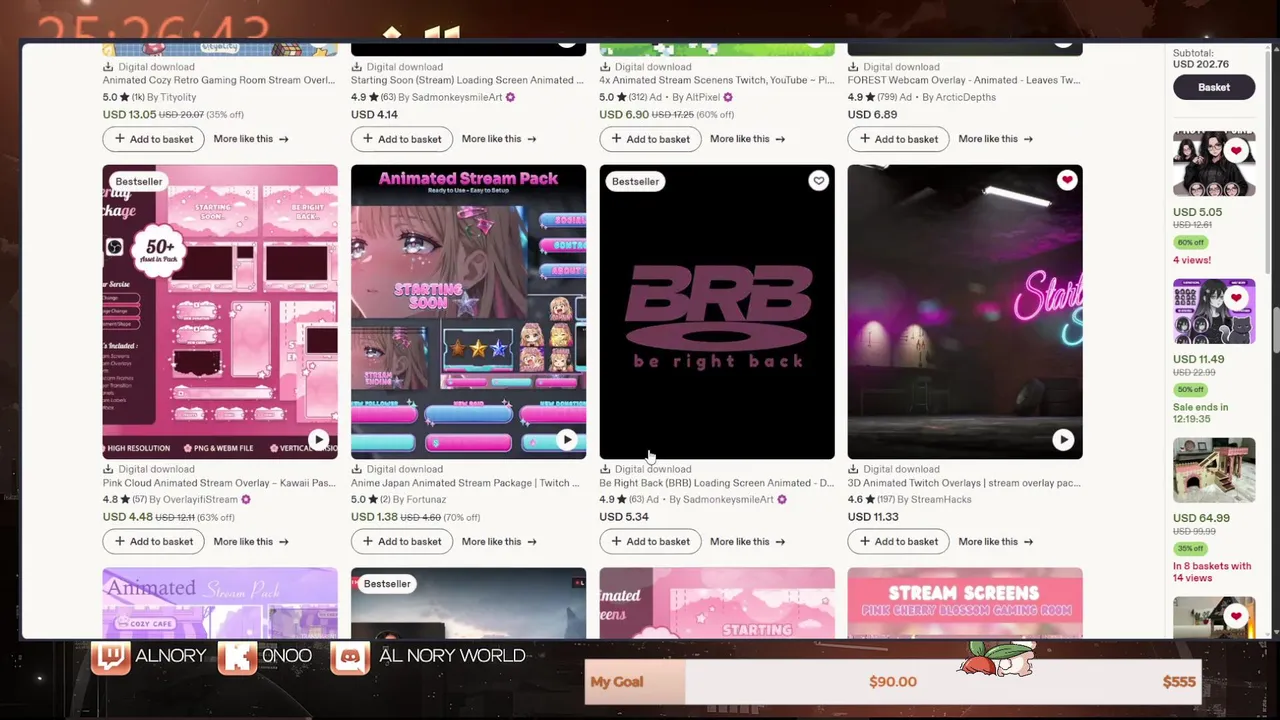See more like Be Right Back Loading Screen
1280x720 pixels.
click(x=747, y=541)
